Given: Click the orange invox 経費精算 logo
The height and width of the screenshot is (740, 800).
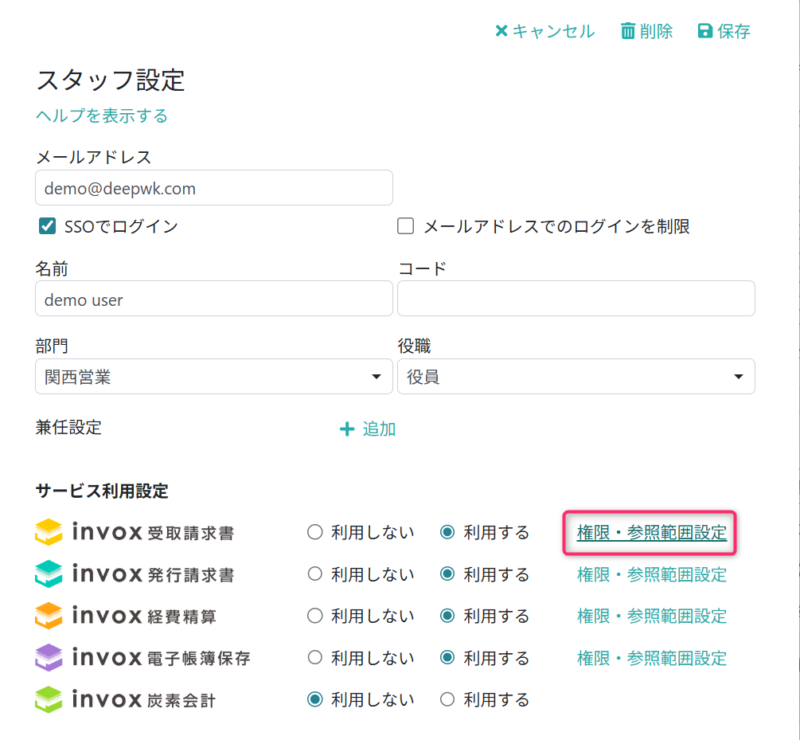Looking at the screenshot, I should [x=48, y=615].
